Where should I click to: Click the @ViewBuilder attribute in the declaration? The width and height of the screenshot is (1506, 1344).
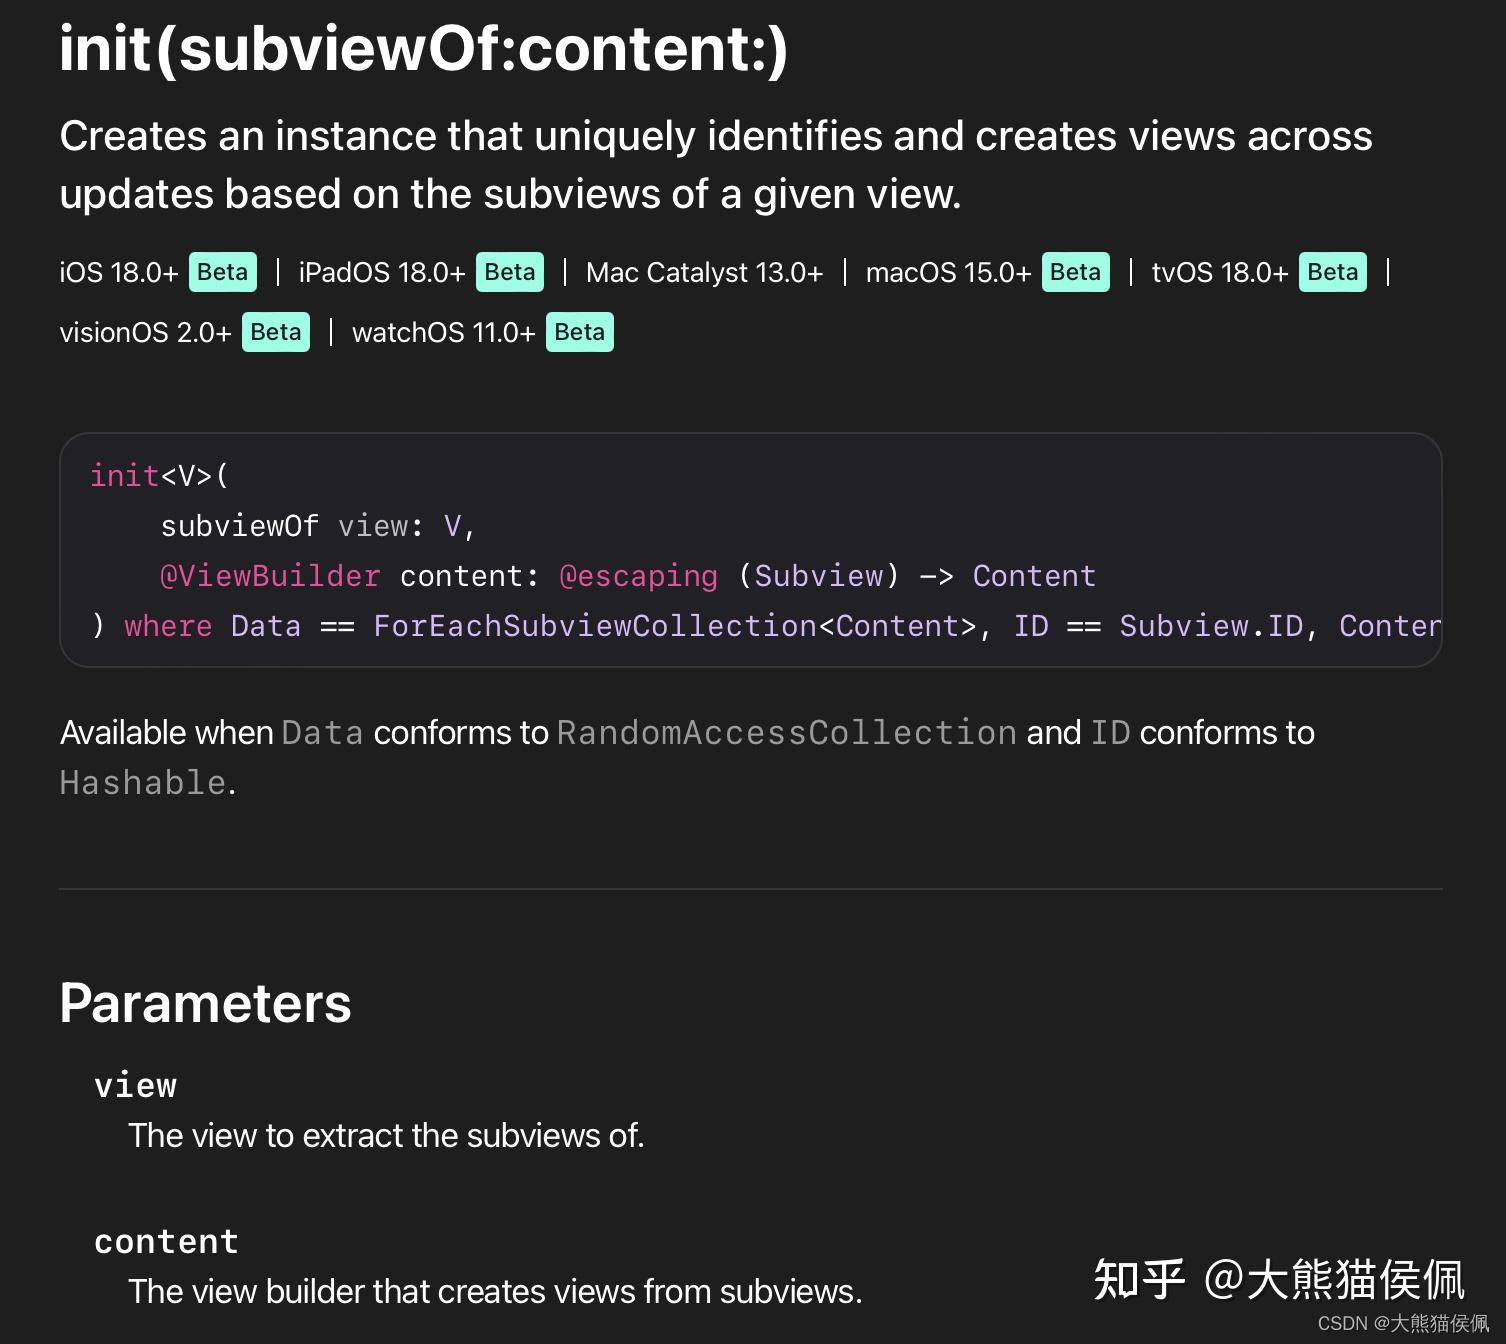tap(270, 575)
